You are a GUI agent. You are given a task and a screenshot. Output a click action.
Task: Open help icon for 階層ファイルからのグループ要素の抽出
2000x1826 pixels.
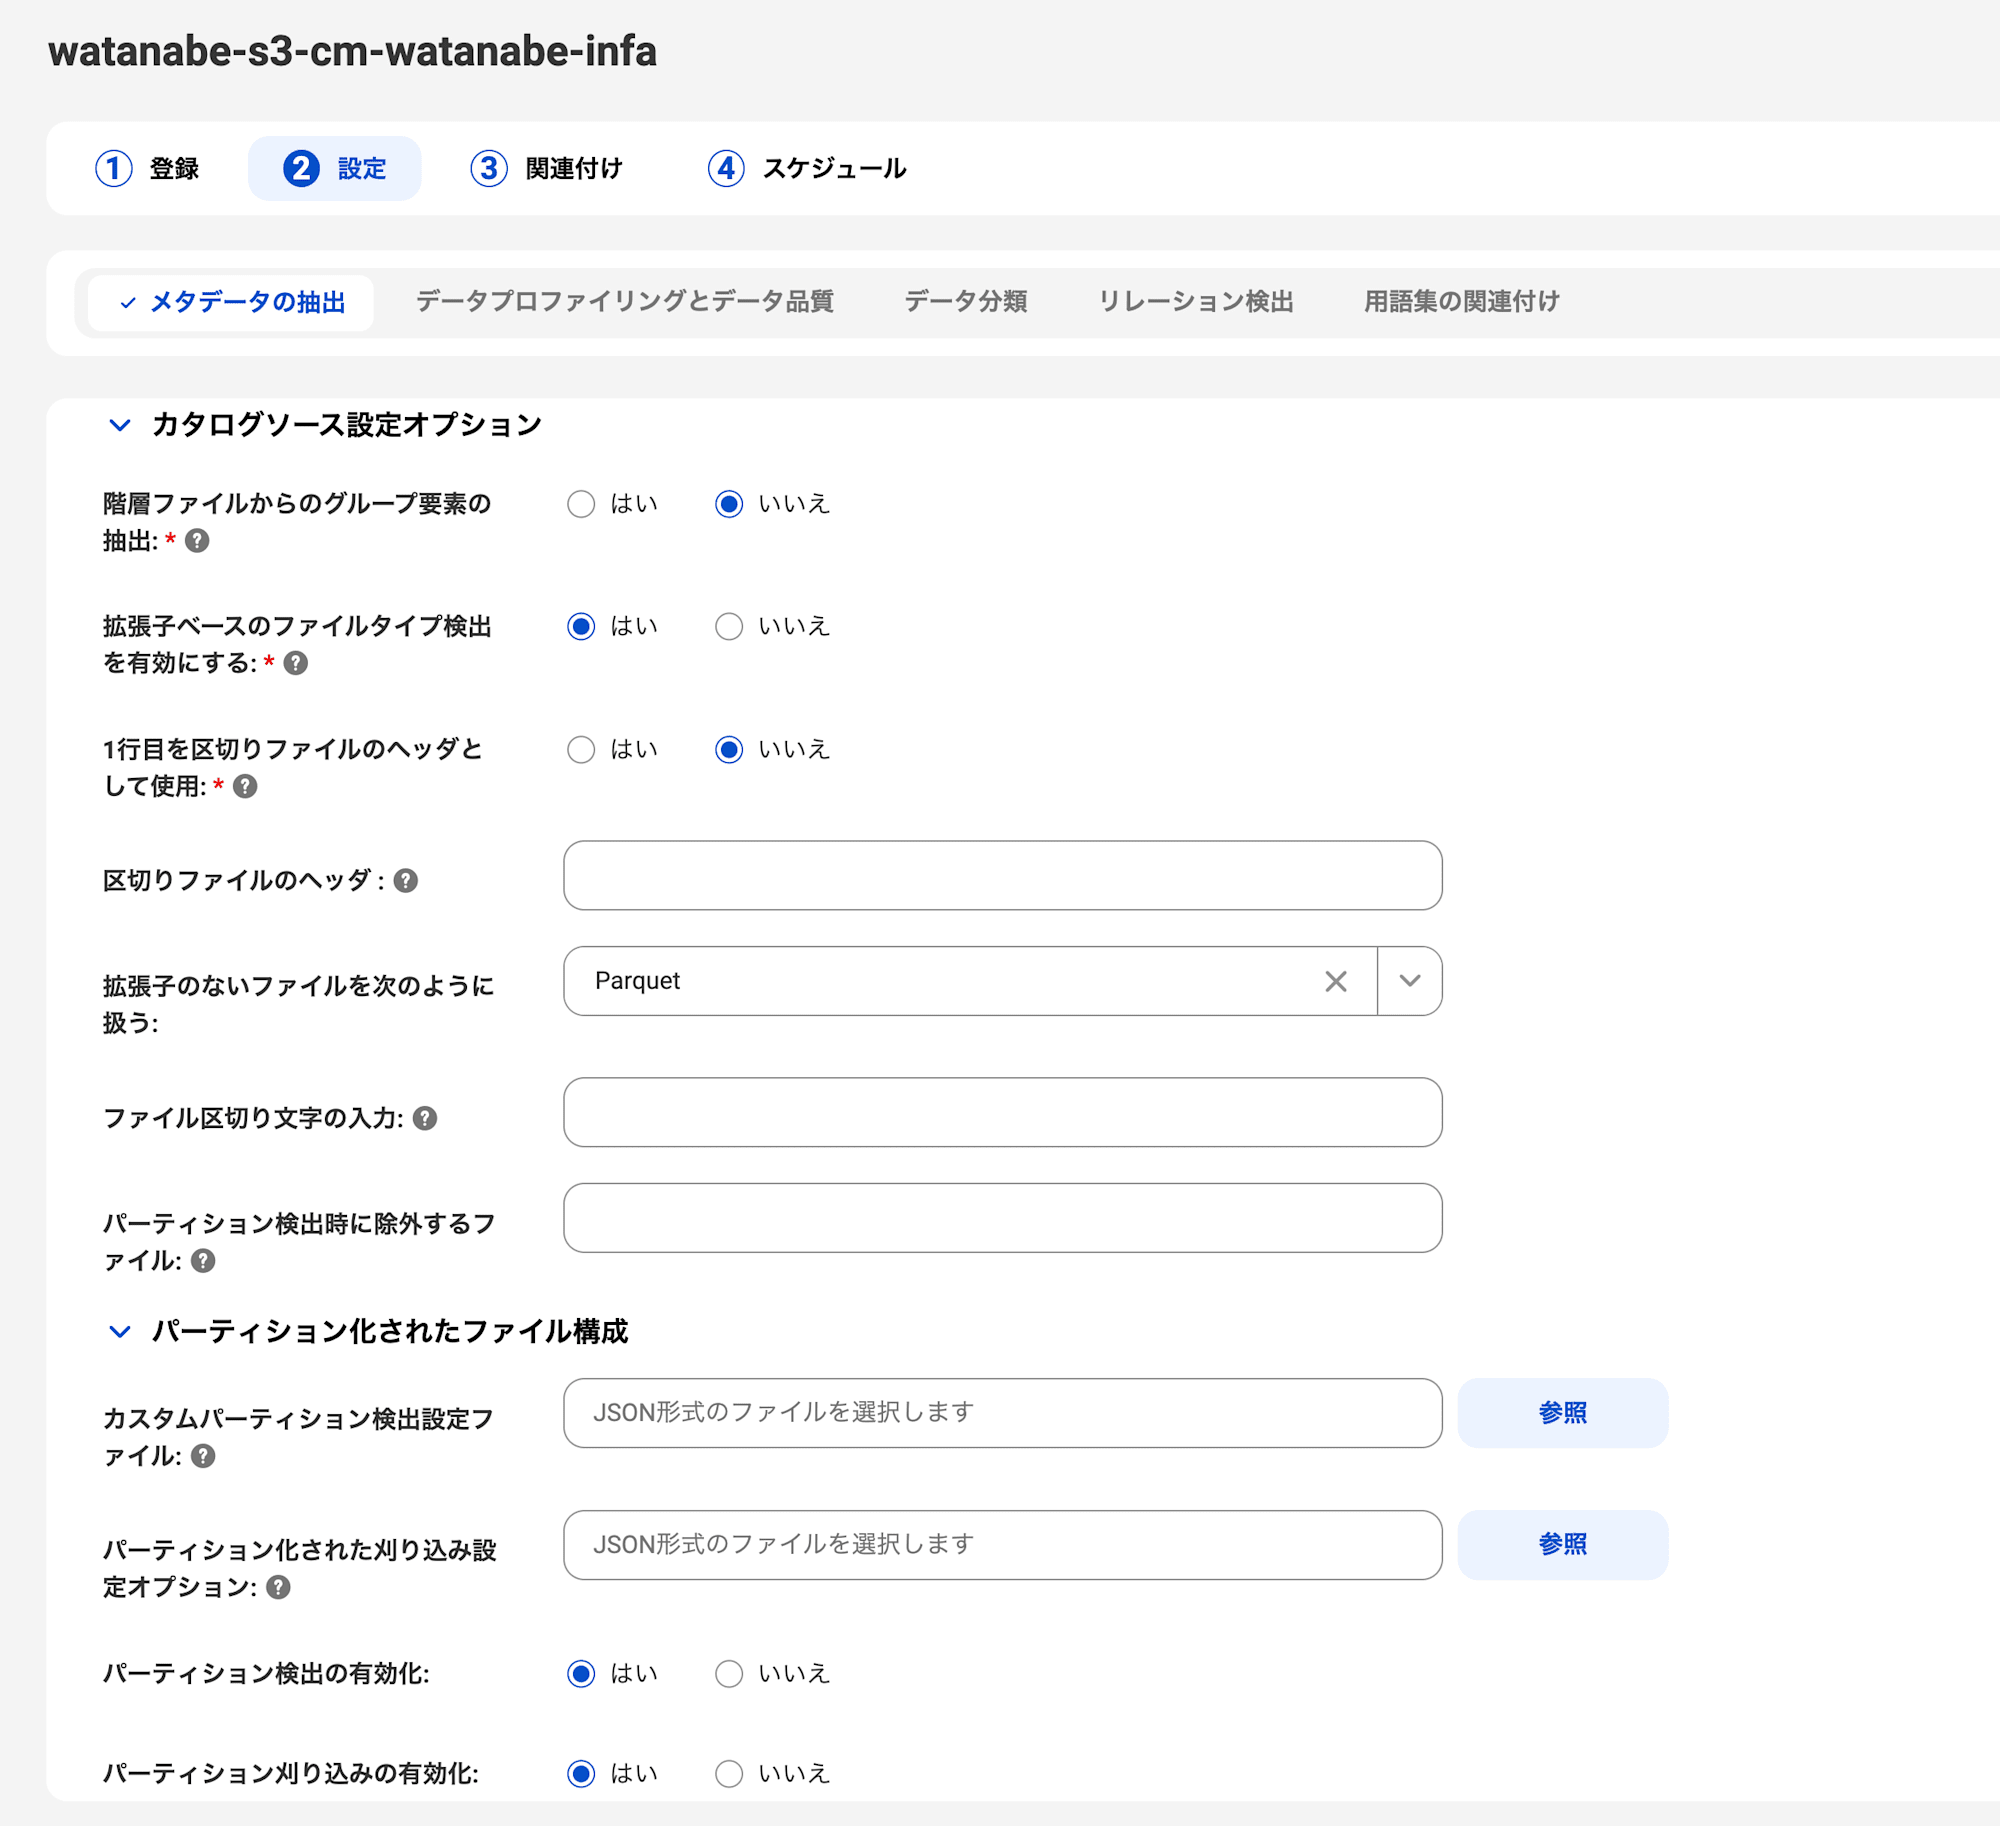tap(197, 541)
